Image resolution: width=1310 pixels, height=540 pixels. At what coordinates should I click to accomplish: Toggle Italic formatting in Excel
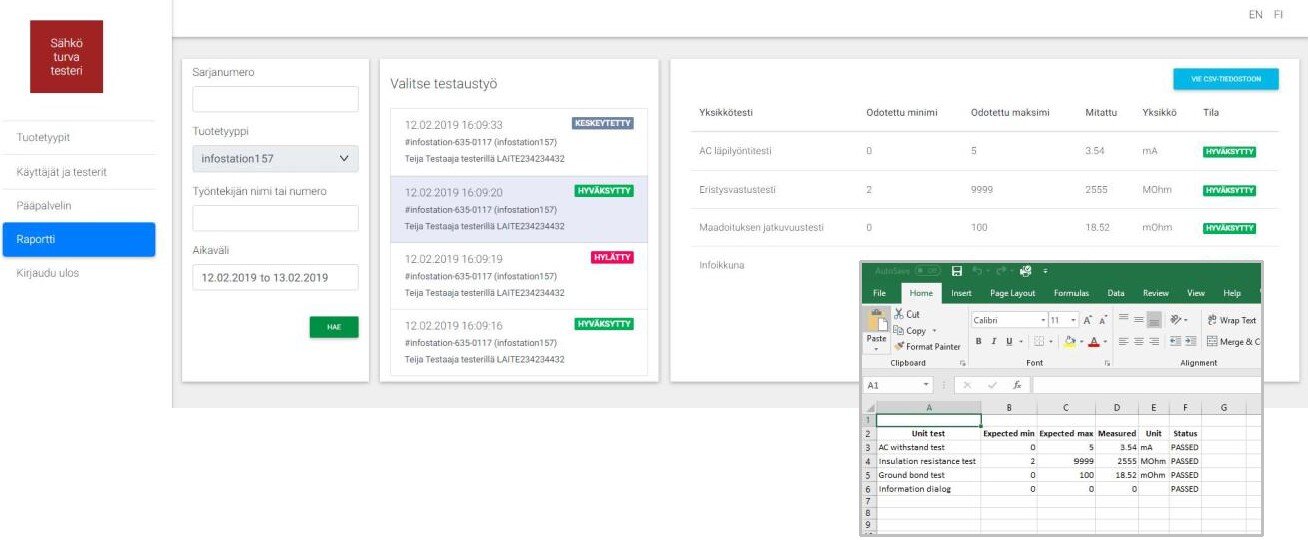click(x=994, y=341)
